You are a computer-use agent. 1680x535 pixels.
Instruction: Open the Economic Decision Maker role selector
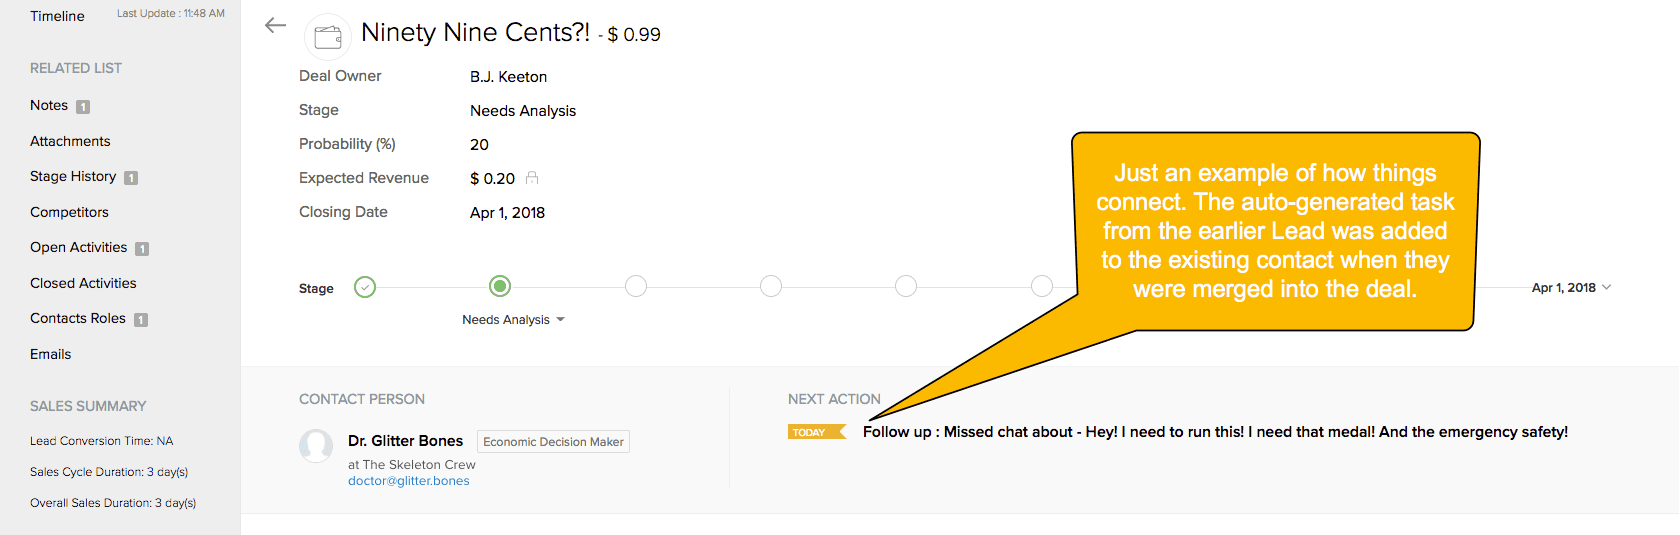(553, 442)
